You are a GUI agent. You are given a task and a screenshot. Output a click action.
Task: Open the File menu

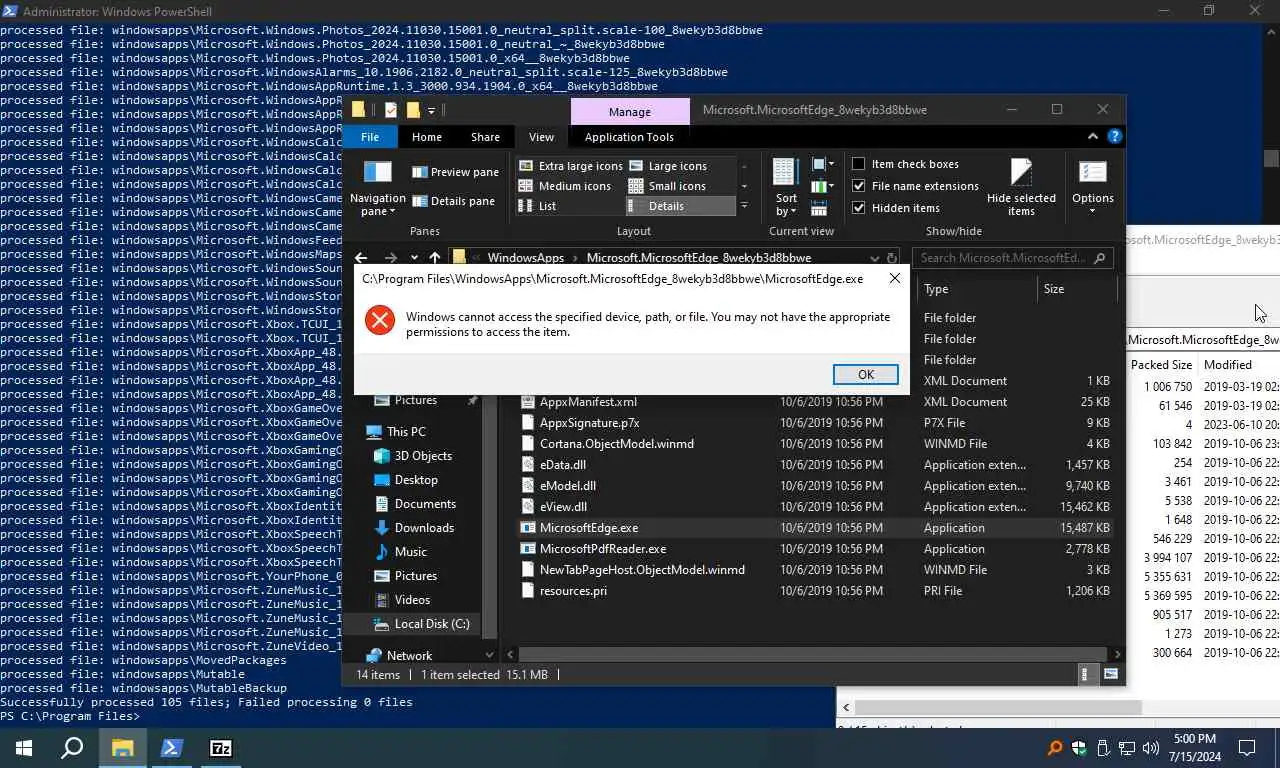[370, 137]
